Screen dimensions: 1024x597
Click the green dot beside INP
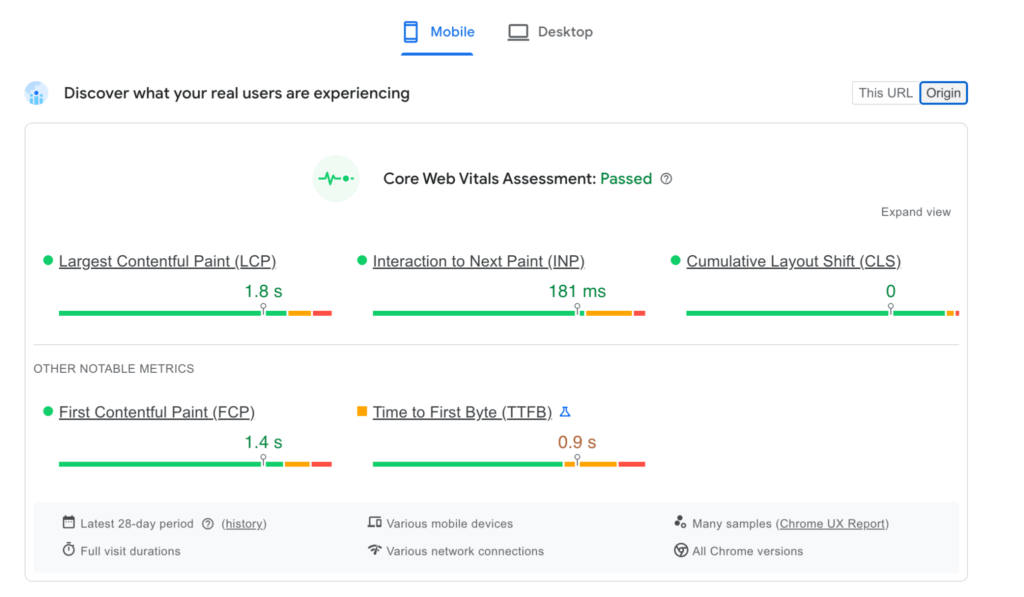pos(362,261)
